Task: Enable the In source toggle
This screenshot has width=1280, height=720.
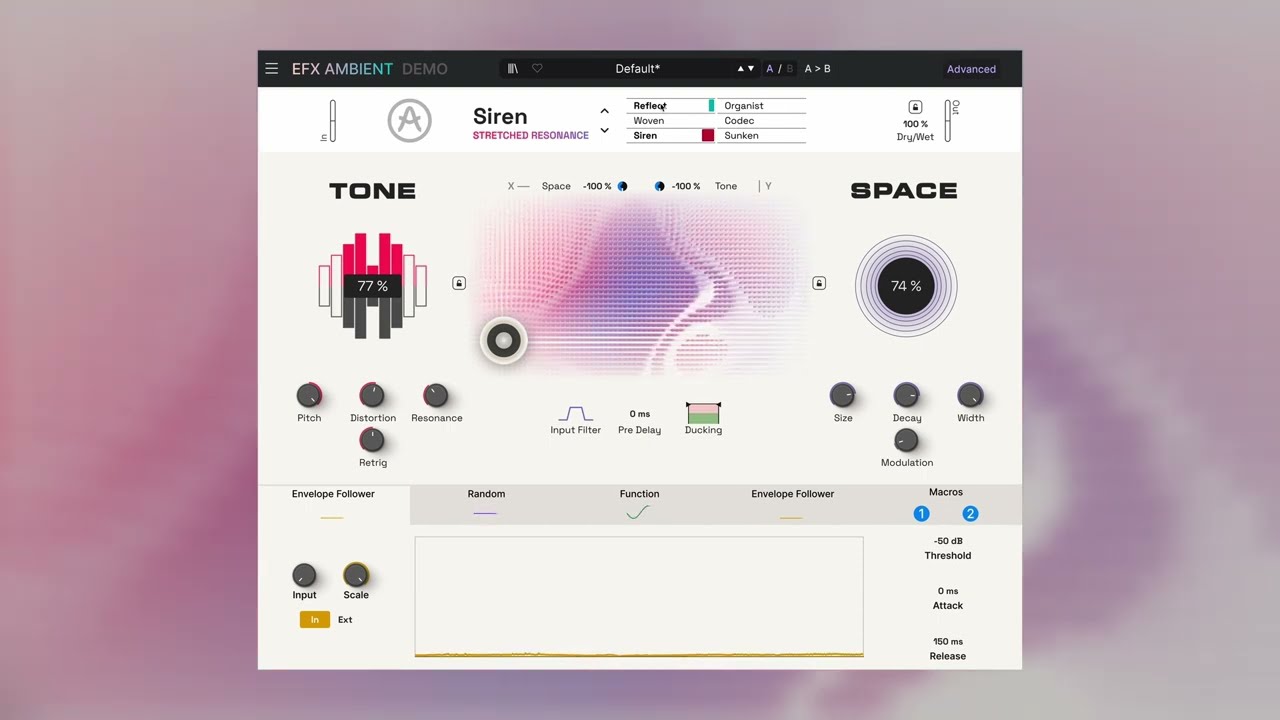Action: point(314,620)
